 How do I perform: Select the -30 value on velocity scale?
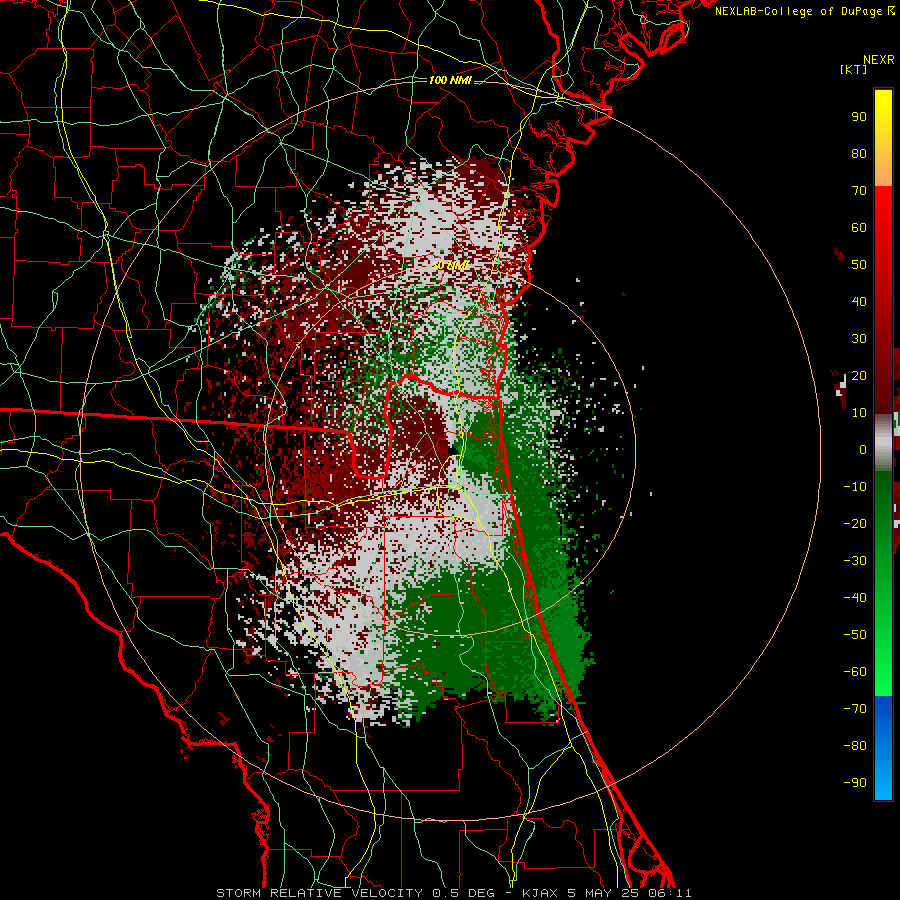pos(855,561)
